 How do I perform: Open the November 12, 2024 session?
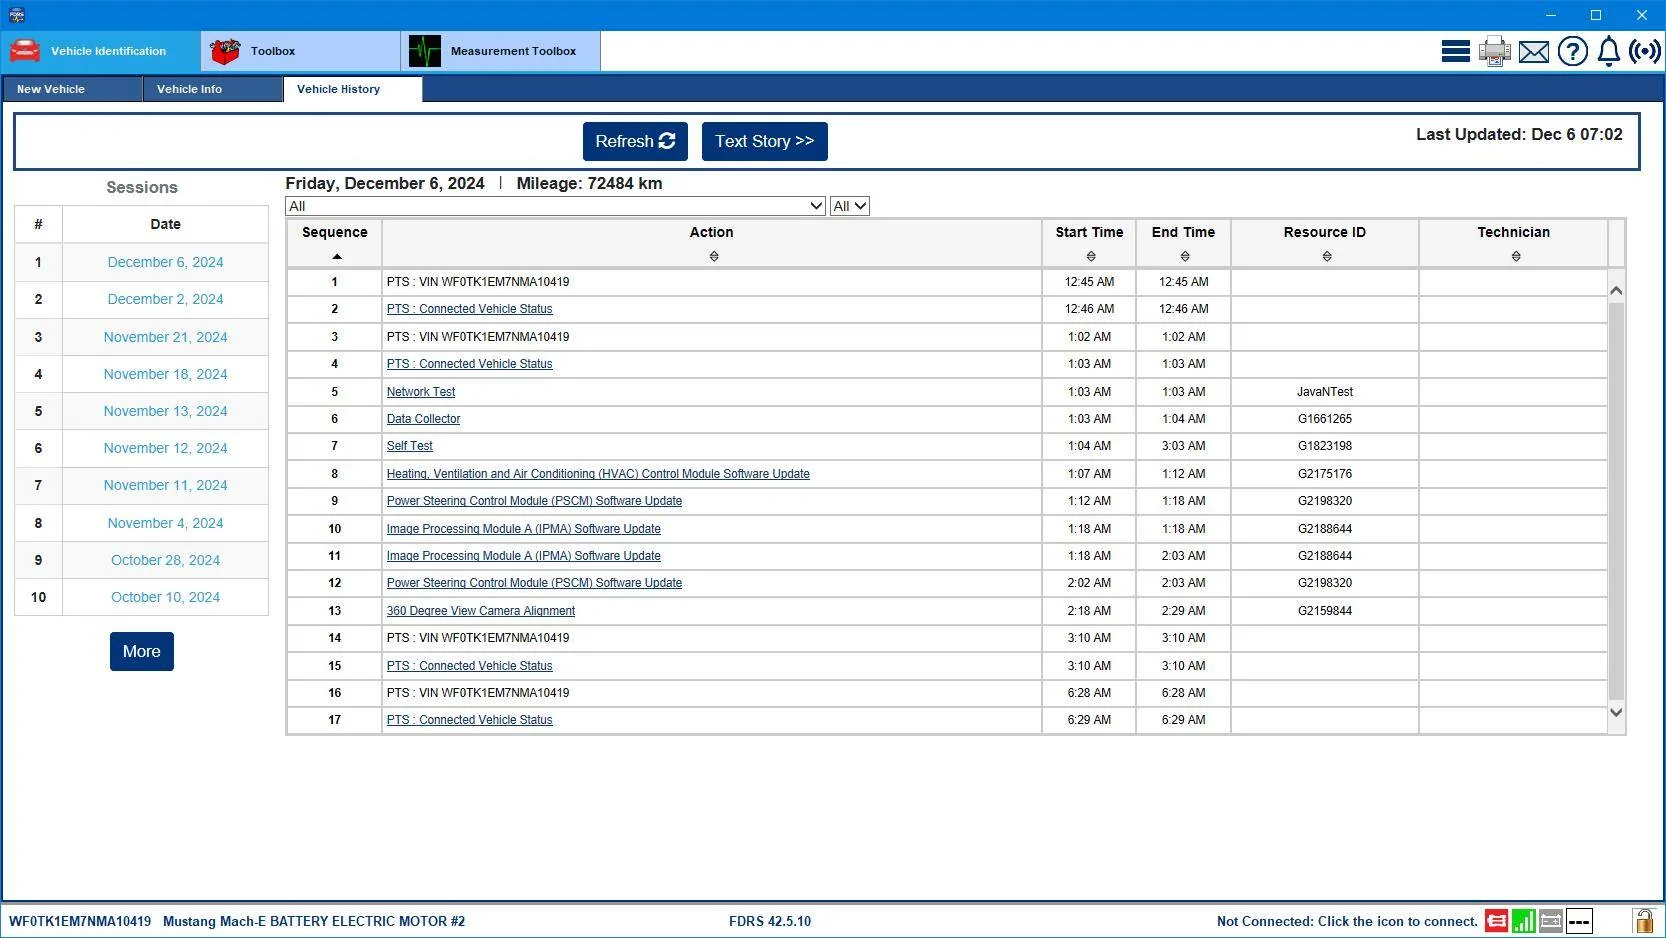(x=166, y=448)
